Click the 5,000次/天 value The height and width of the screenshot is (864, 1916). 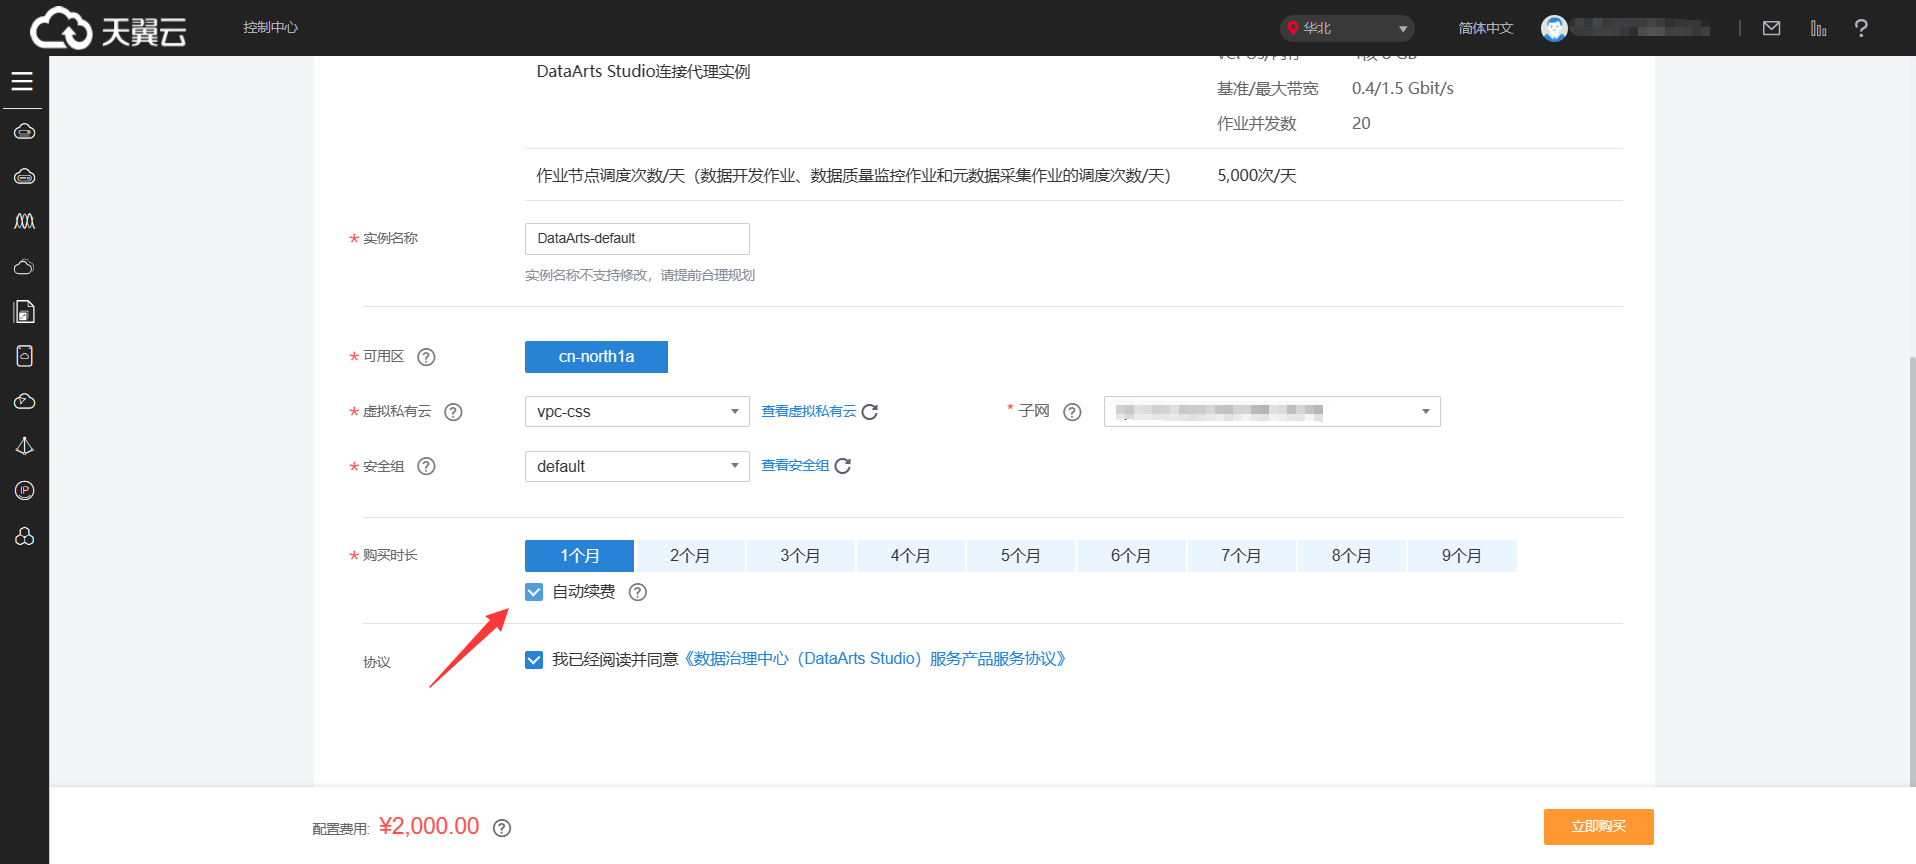pos(1256,176)
